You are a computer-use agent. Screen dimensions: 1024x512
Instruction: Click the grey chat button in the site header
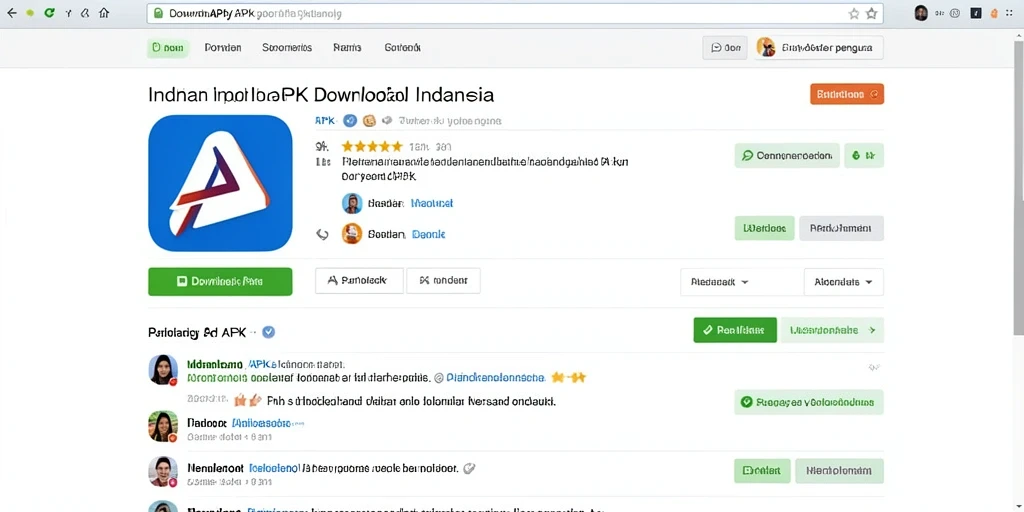(725, 48)
